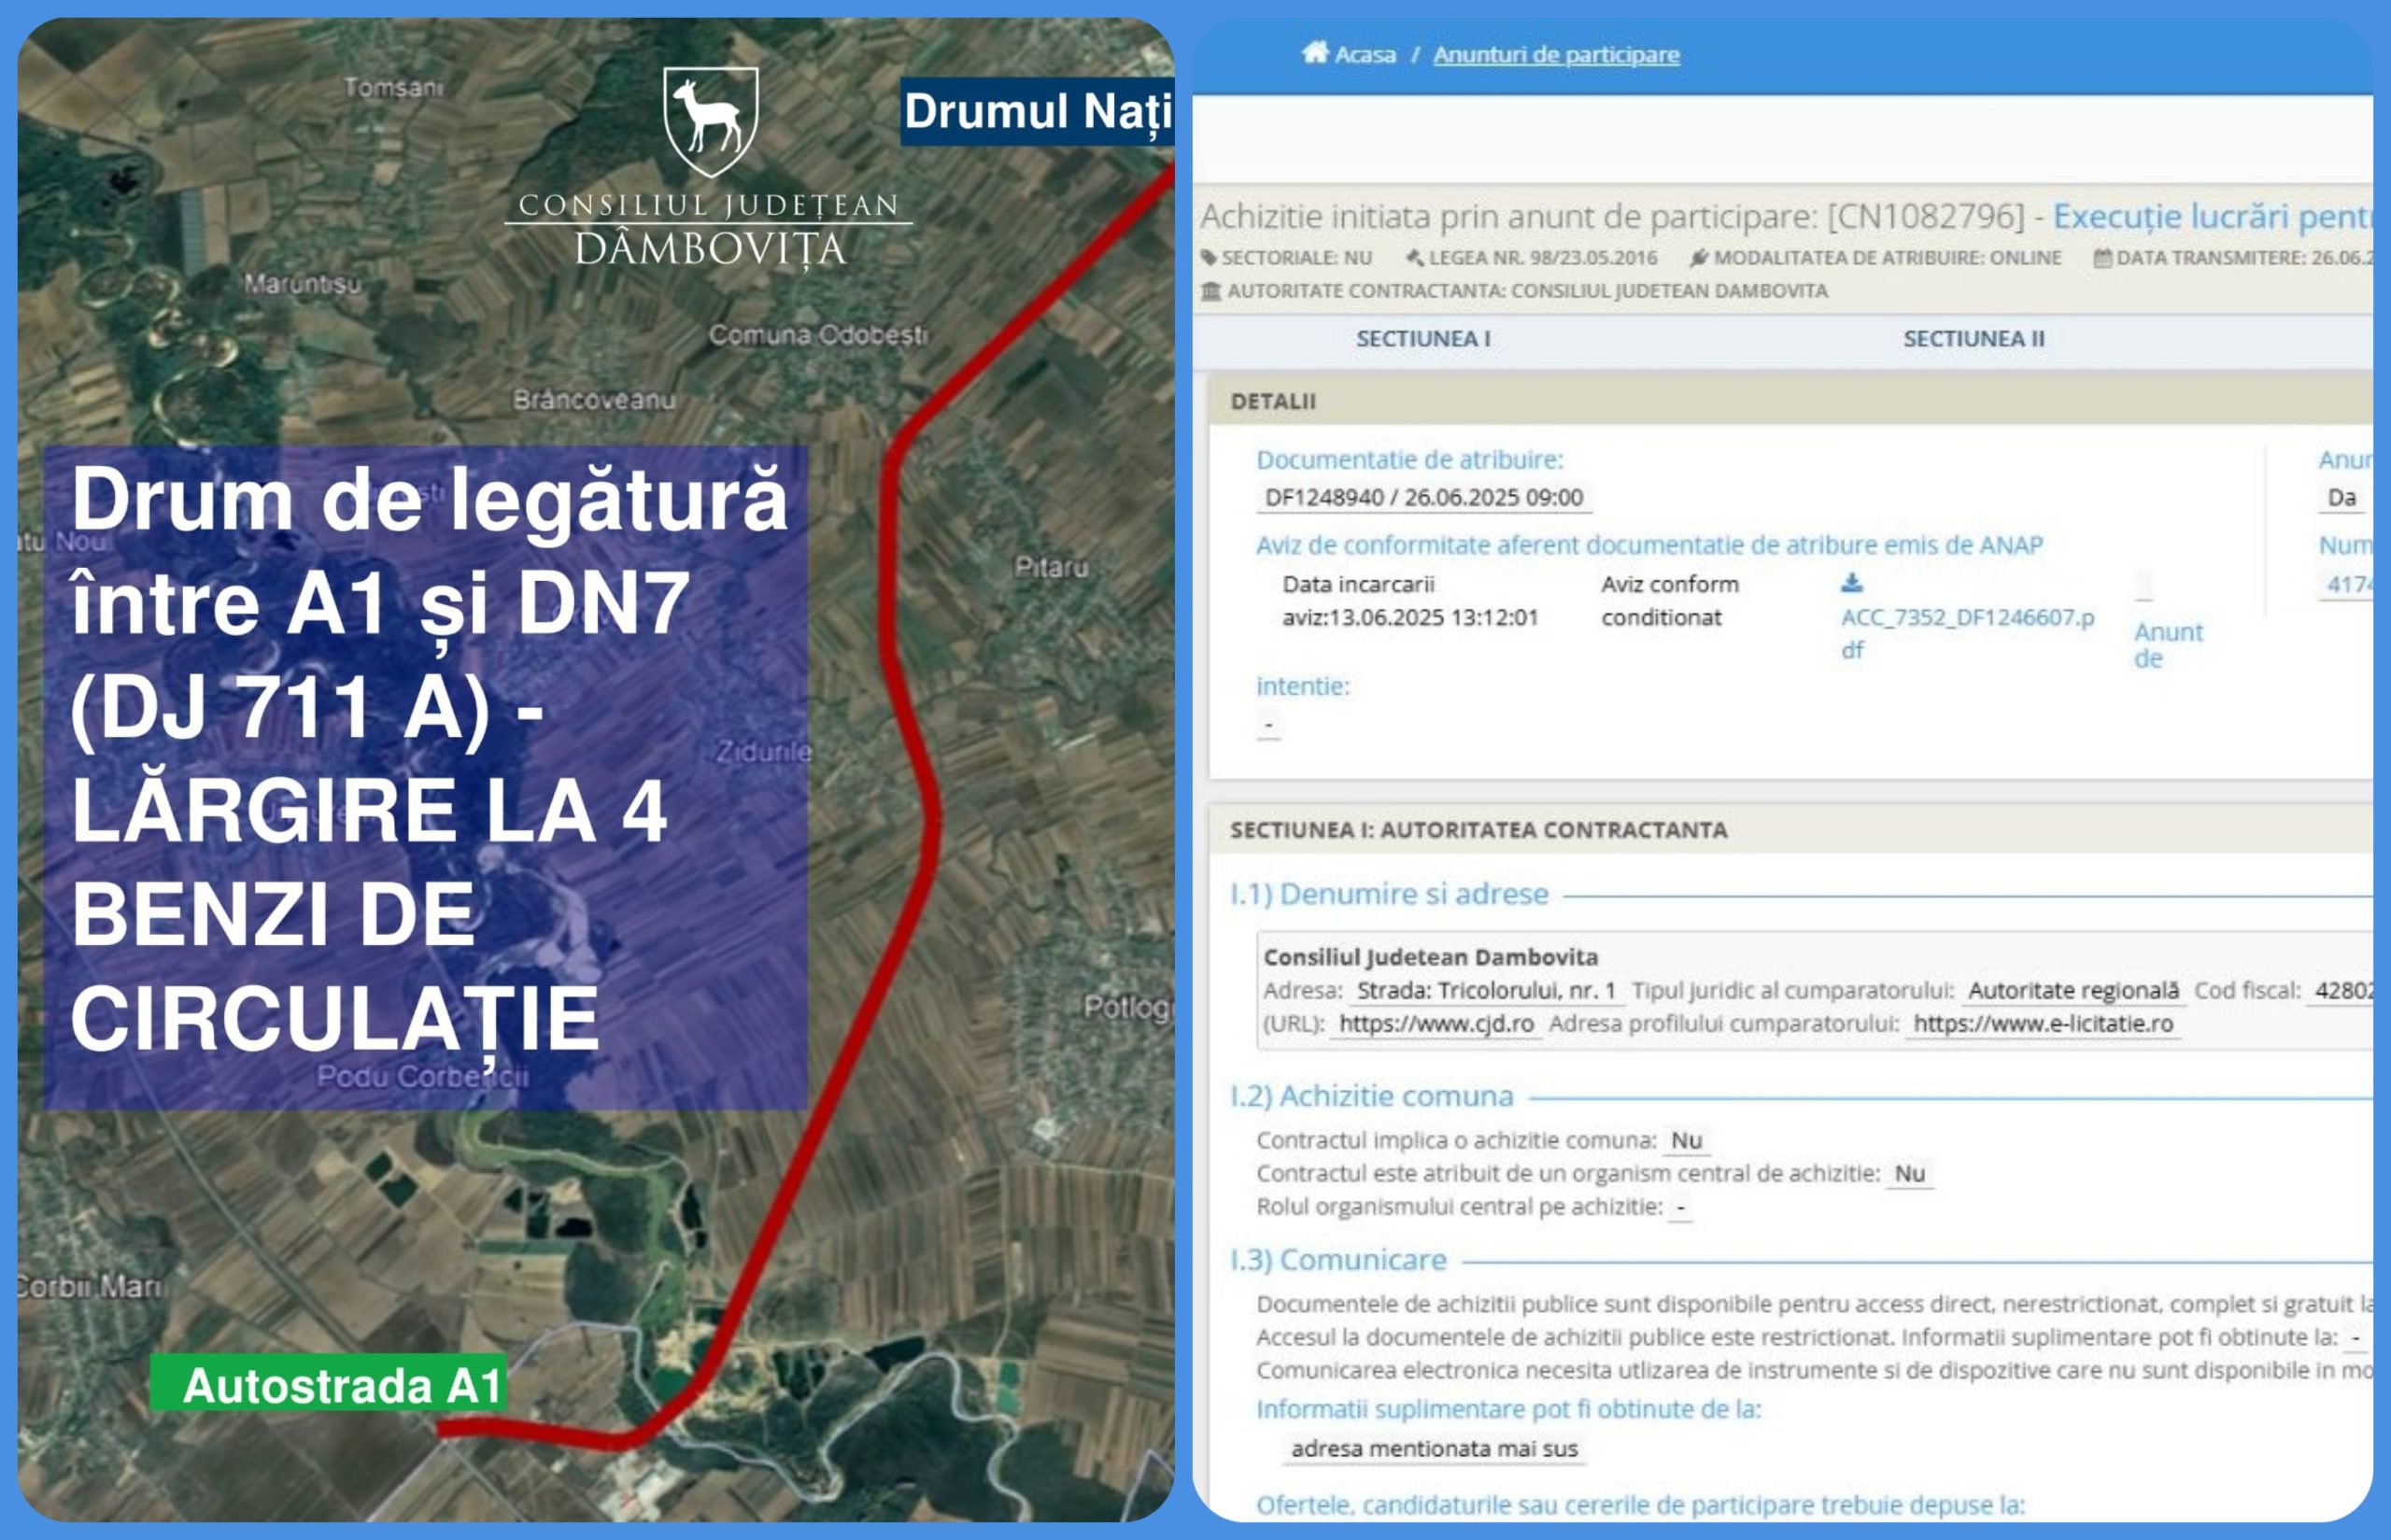Click the institution icon beside AUTORITATE CONTRACTANTA
Viewport: 2391px width, 1540px height.
click(1211, 291)
